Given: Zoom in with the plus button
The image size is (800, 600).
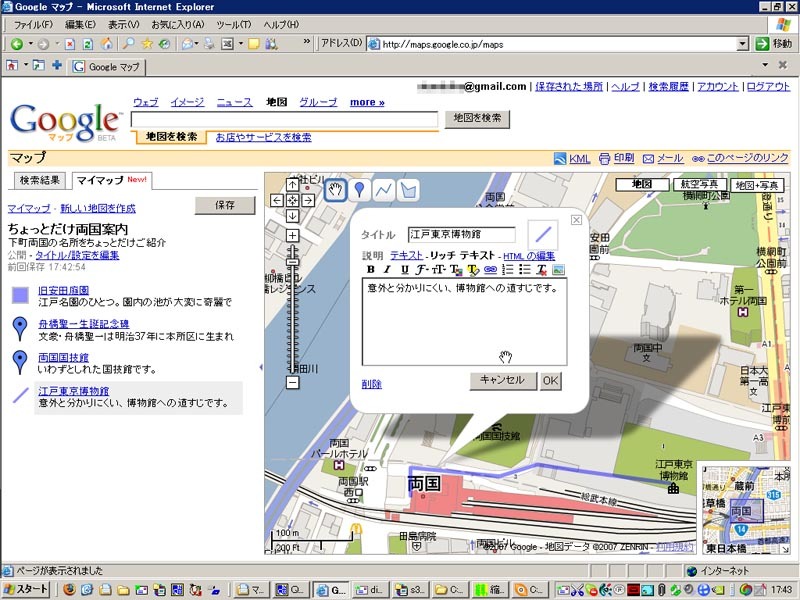Looking at the screenshot, I should 292,235.
